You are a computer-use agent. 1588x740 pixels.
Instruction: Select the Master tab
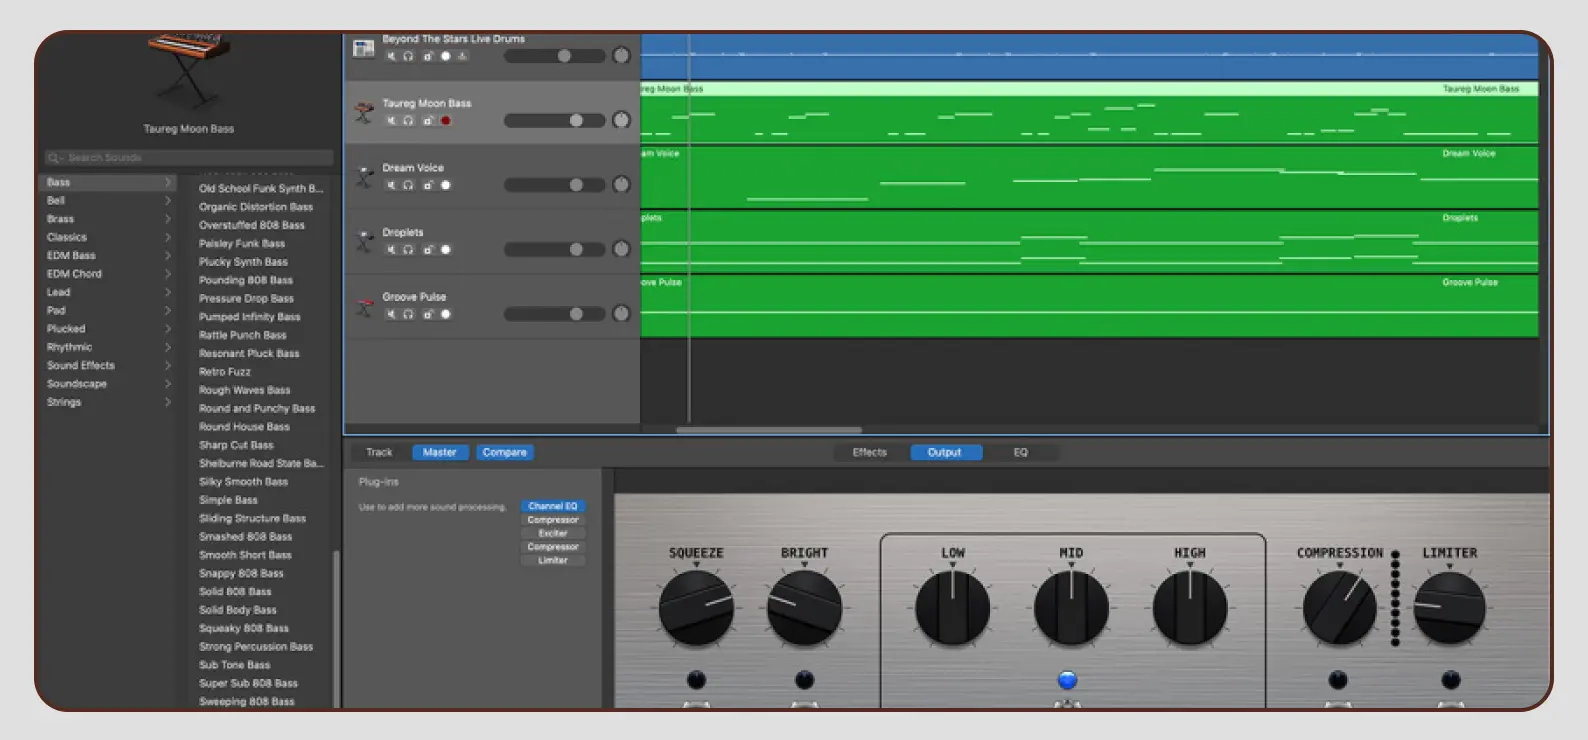[x=439, y=452]
